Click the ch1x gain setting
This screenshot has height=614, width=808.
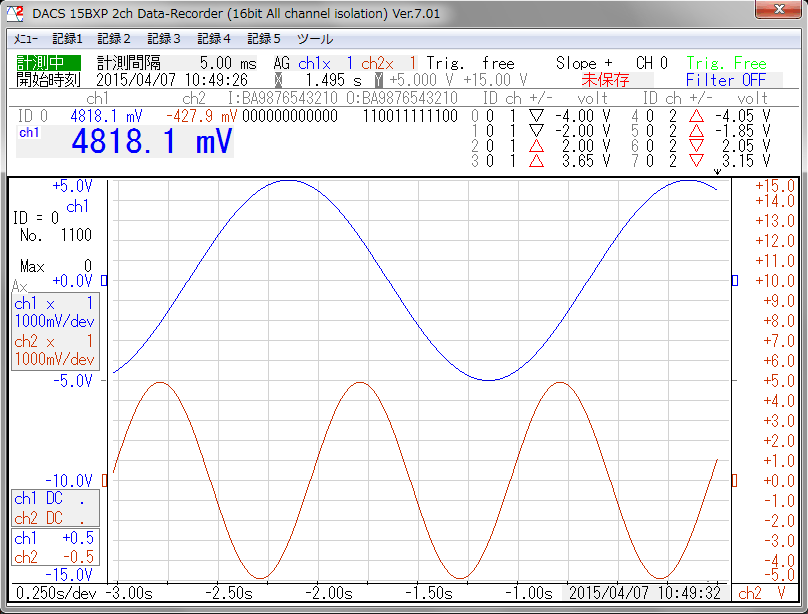point(326,63)
